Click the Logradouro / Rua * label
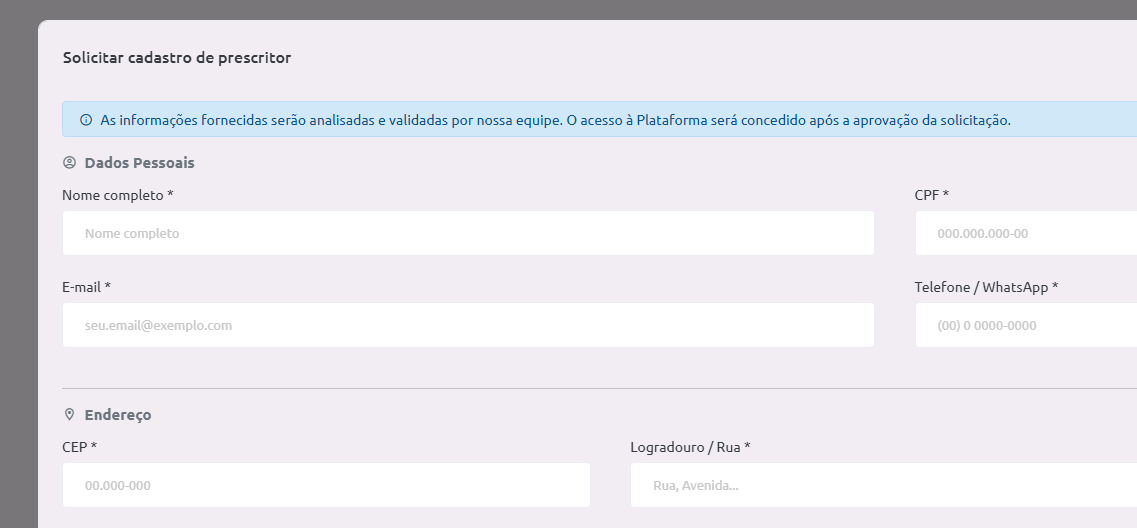Viewport: 1137px width, 528px height. coord(690,447)
